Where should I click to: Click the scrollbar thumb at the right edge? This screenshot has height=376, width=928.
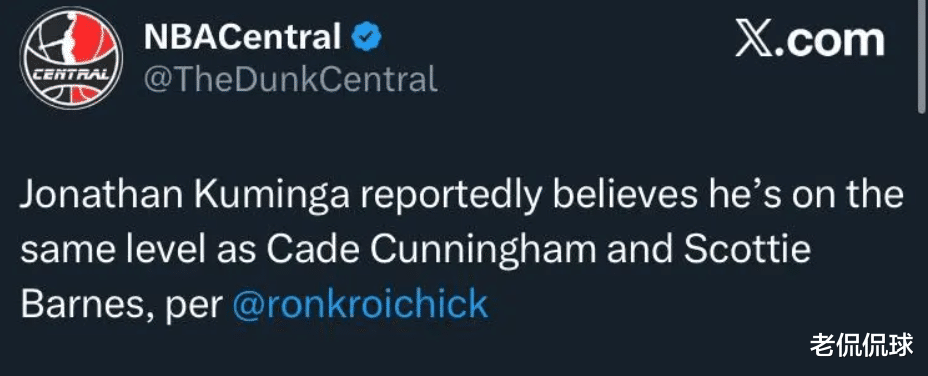click(922, 56)
